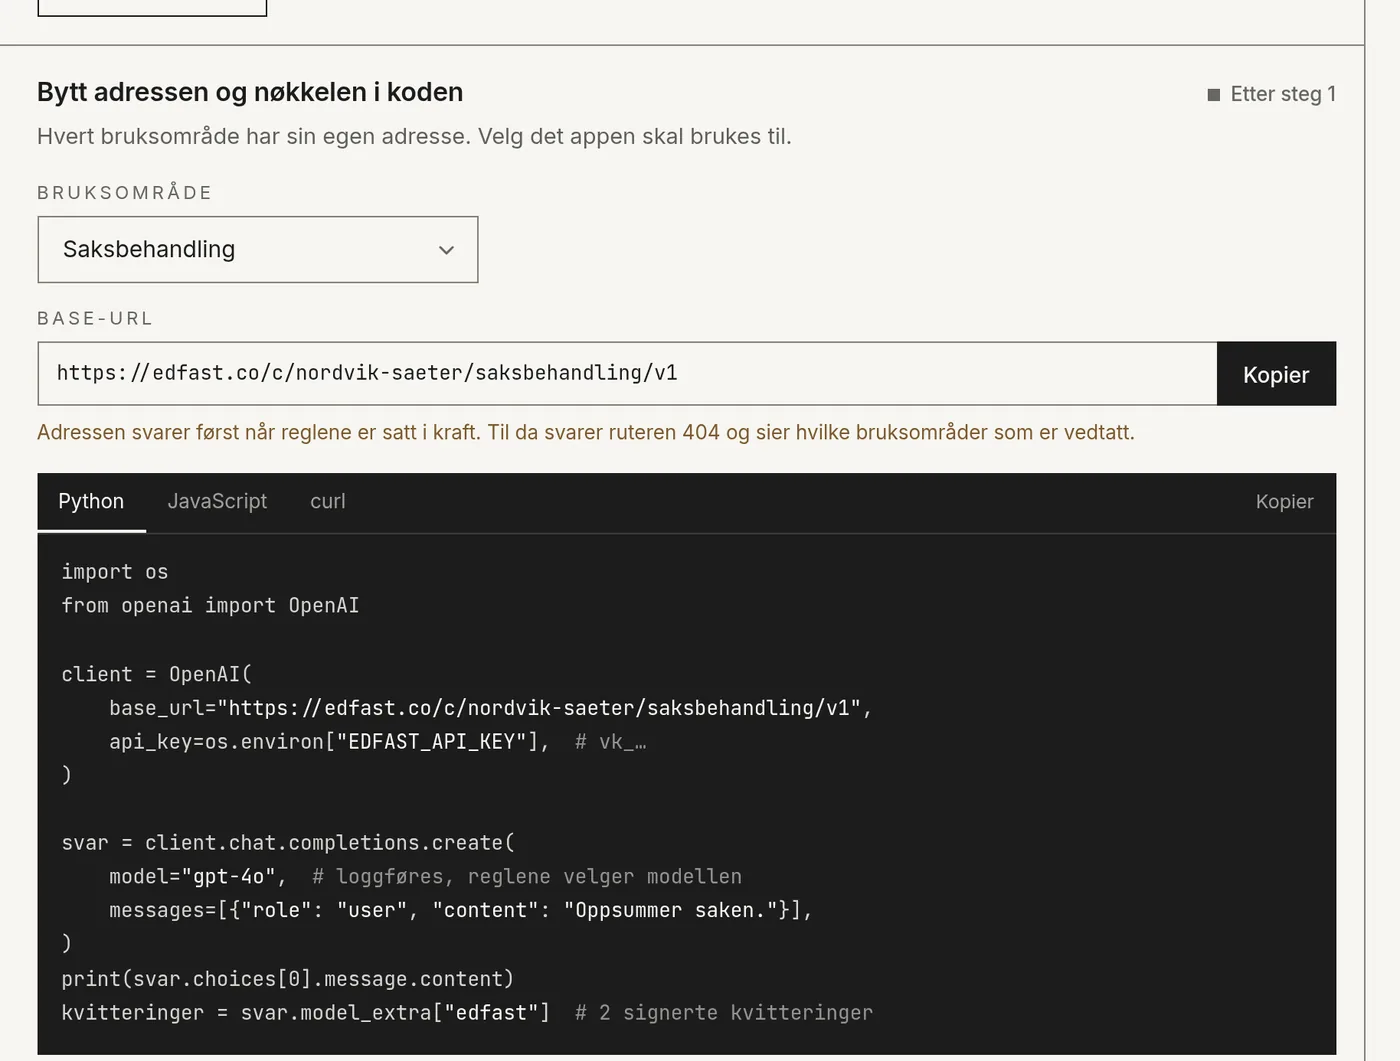1400x1061 pixels.
Task: Click the 'client = OpenAI(' code line
Action: [157, 675]
